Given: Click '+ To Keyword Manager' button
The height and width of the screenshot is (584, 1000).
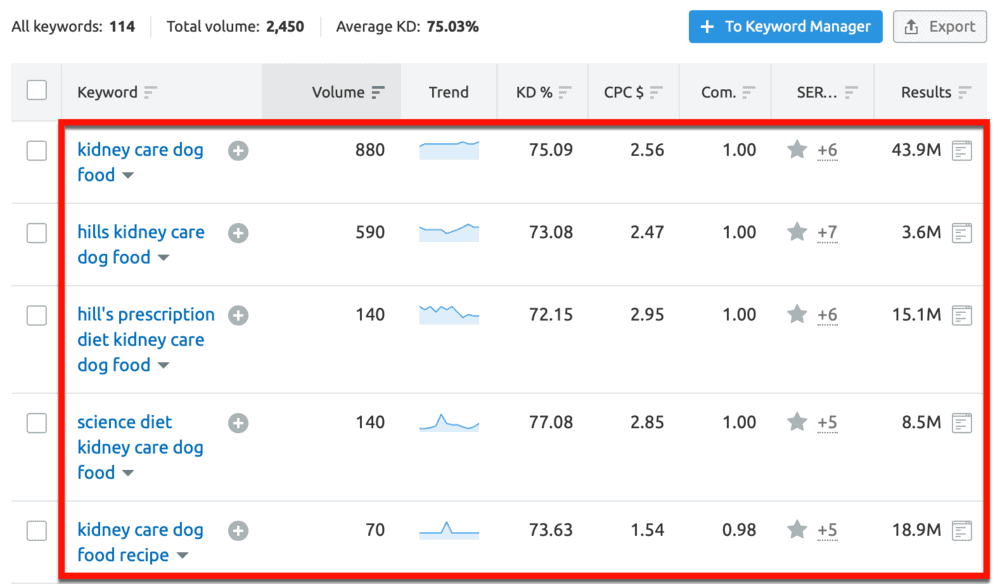Looking at the screenshot, I should (x=786, y=27).
